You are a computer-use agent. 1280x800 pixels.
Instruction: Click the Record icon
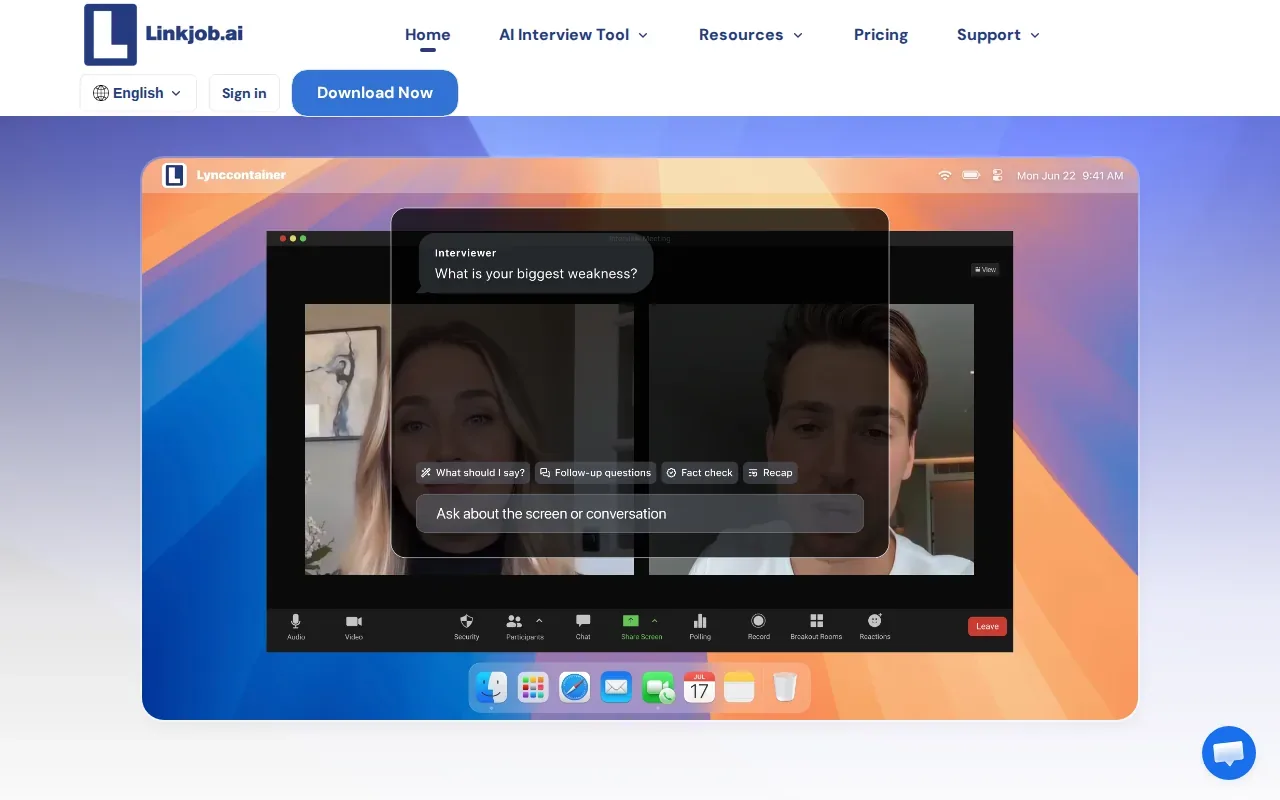pos(758,621)
